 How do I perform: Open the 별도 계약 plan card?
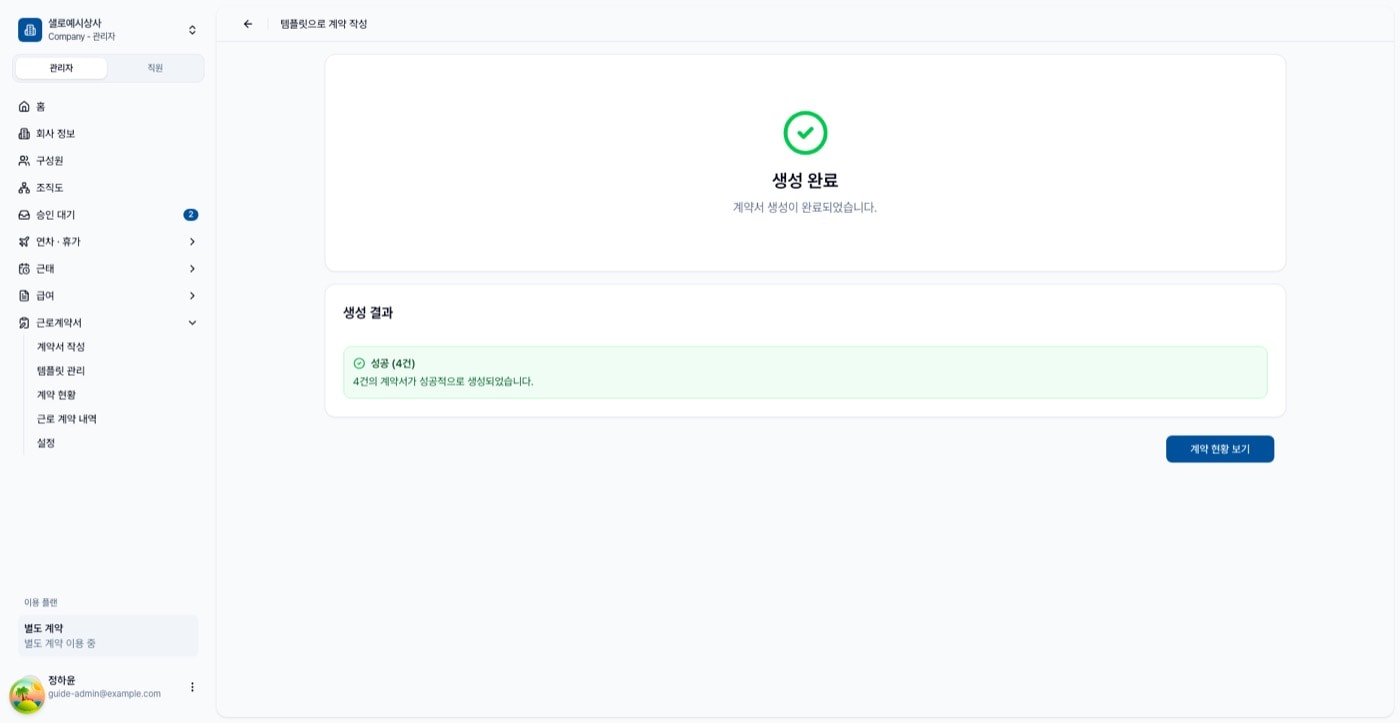108,636
